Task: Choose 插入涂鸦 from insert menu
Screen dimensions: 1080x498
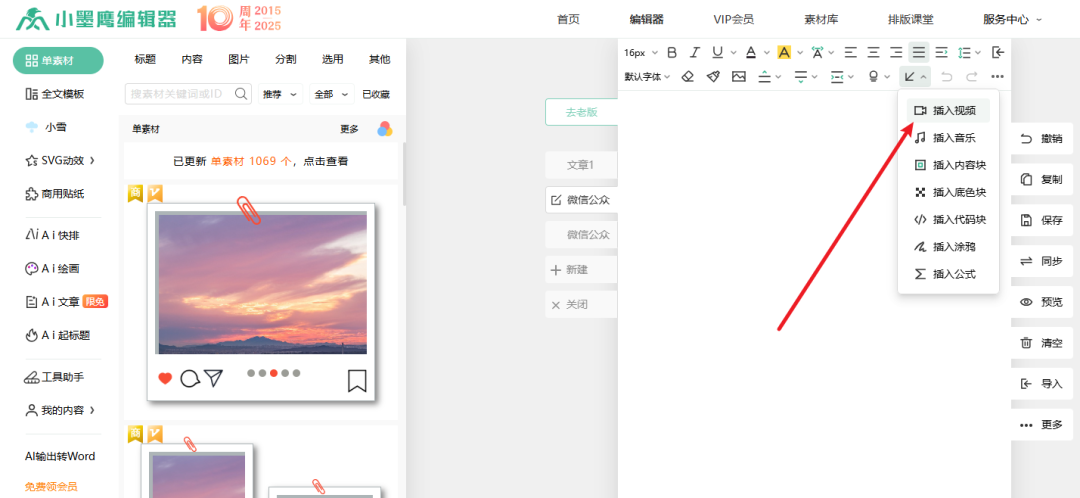Action: [x=948, y=247]
